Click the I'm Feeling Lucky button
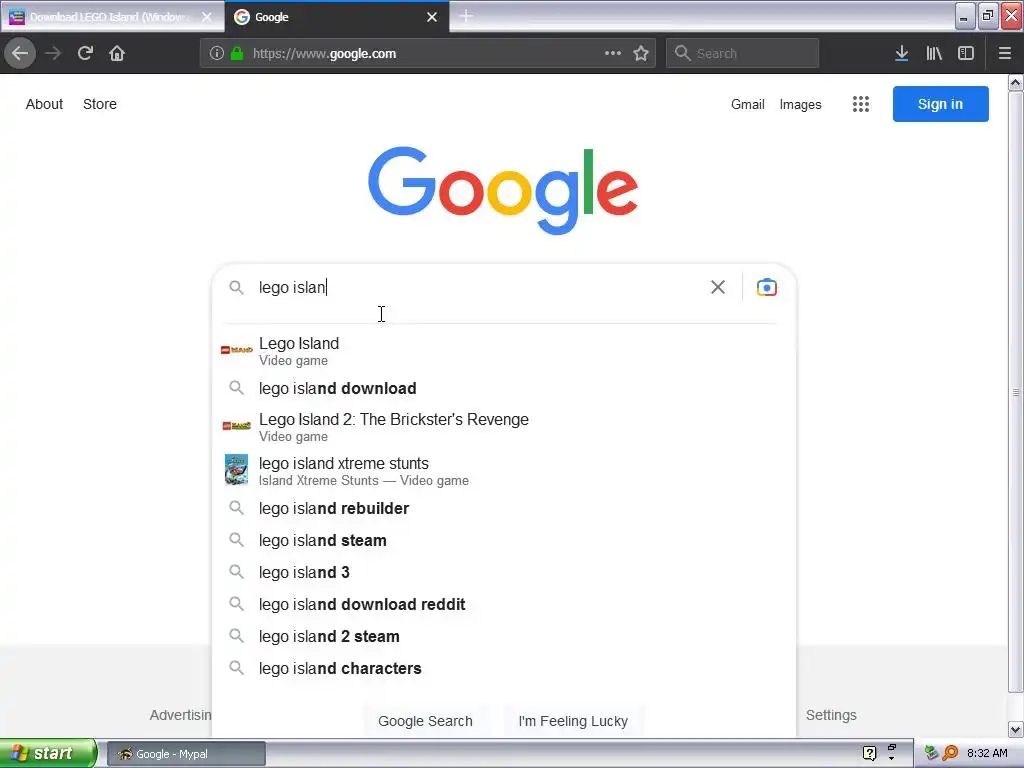Screen dimensions: 1024x768 coord(573,721)
